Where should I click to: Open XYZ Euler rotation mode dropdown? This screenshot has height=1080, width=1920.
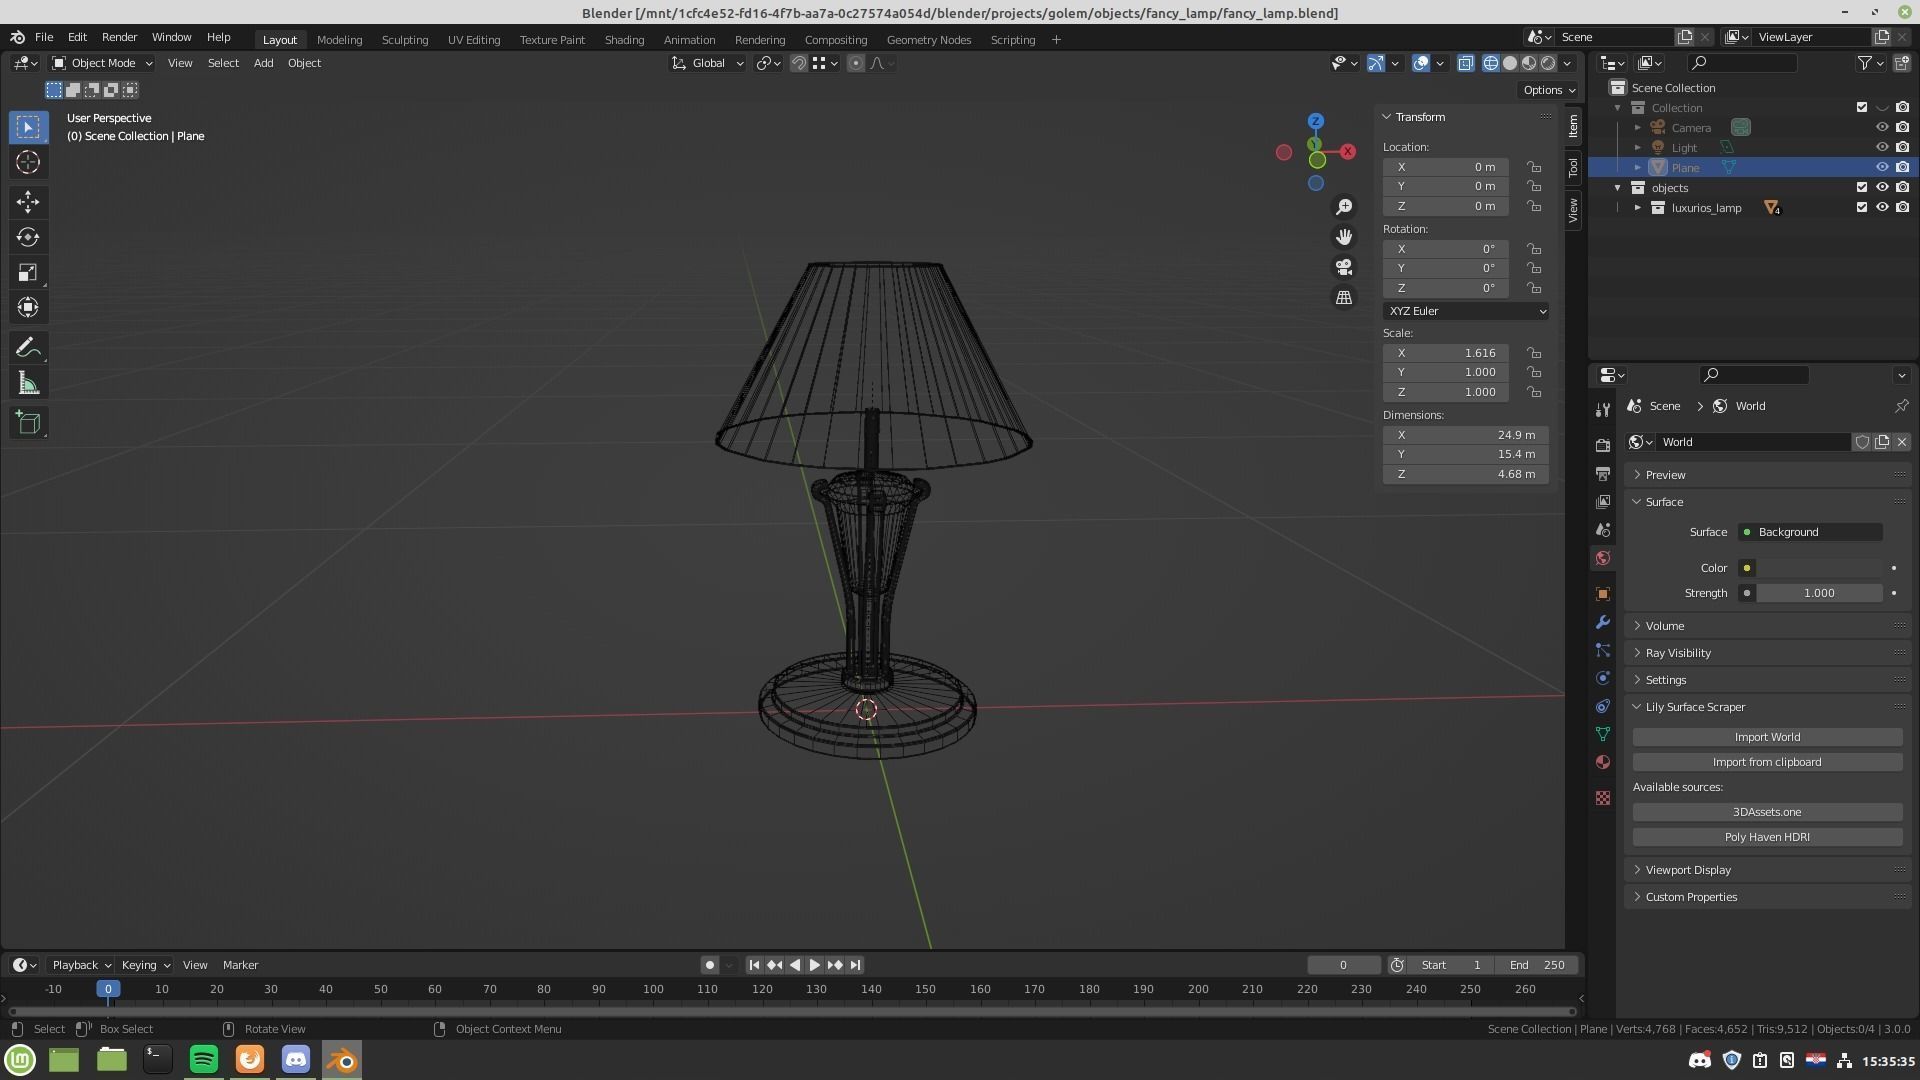point(1466,311)
